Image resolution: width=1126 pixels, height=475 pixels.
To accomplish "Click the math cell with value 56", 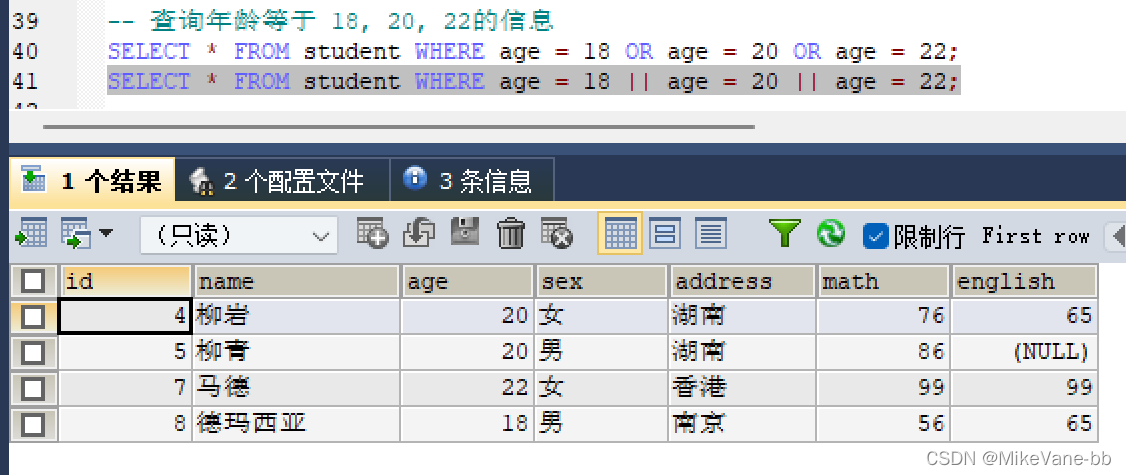I will click(x=883, y=424).
